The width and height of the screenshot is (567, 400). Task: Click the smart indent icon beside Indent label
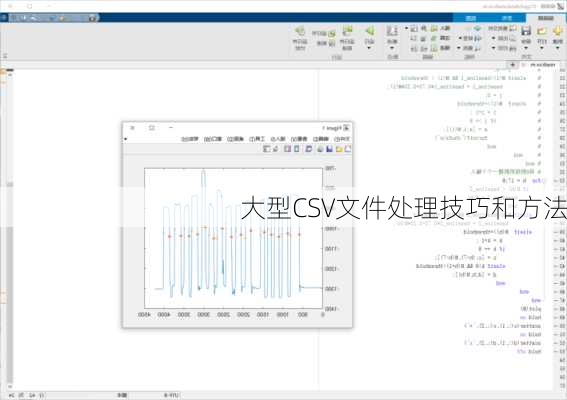coord(434,48)
